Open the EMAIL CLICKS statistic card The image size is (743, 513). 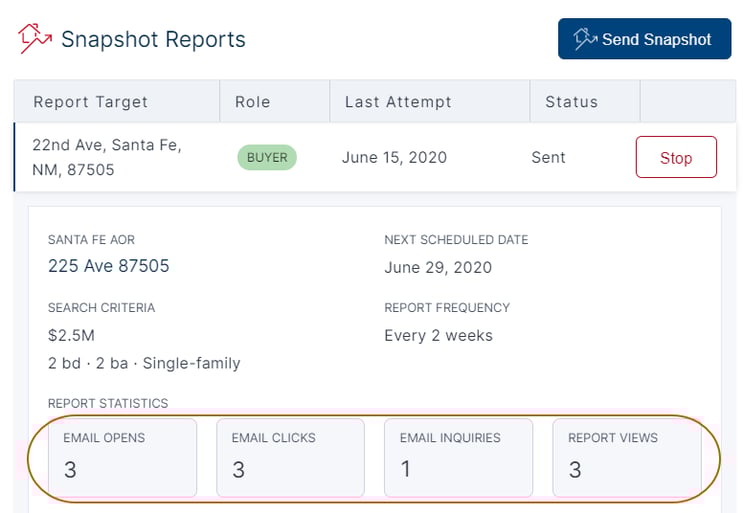290,458
